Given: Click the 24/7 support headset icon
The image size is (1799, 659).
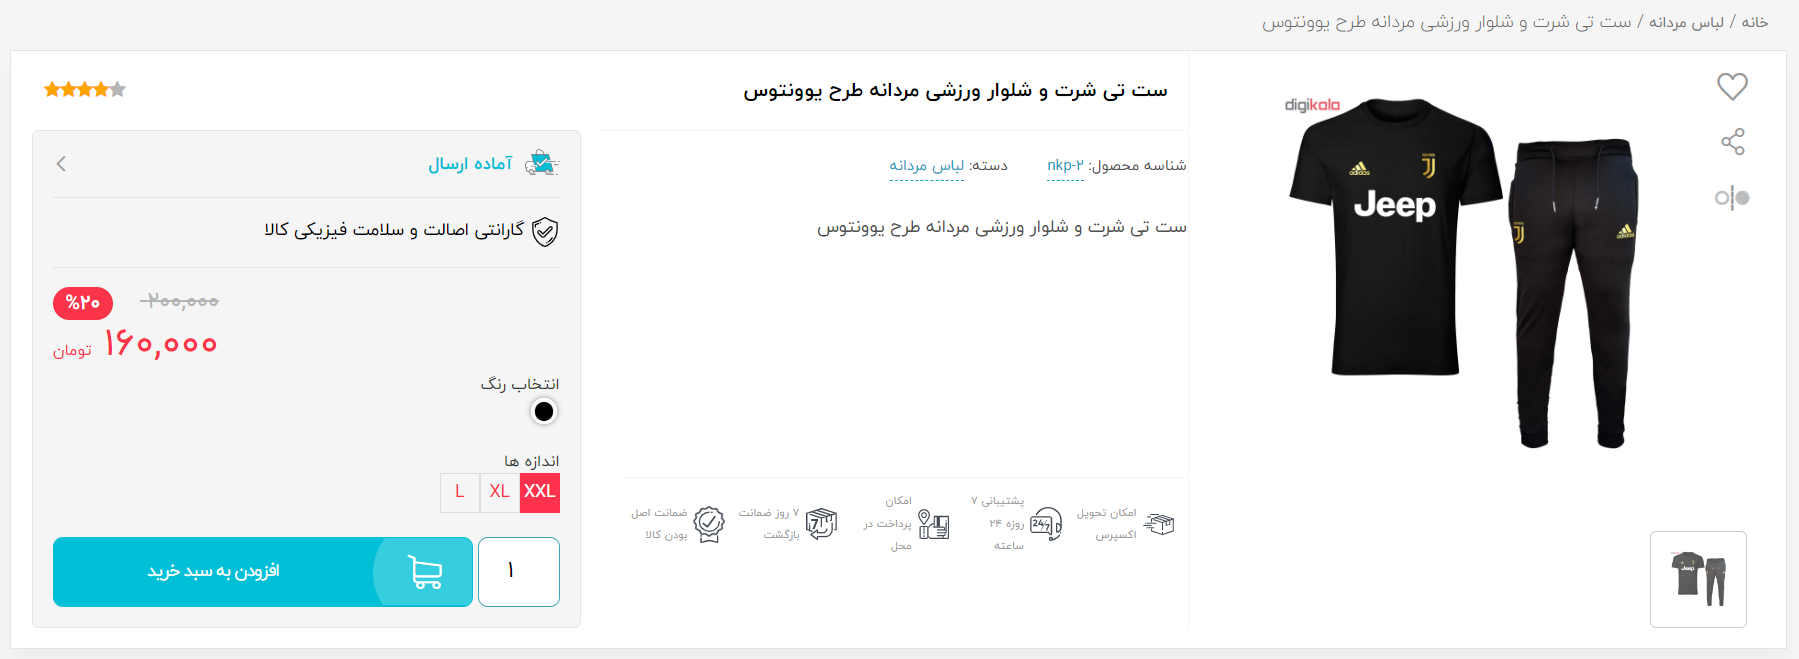Looking at the screenshot, I should coord(1046,524).
